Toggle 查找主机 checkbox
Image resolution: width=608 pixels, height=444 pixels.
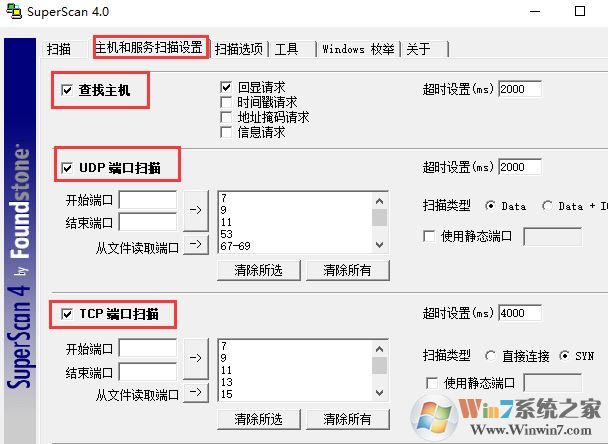(67, 91)
